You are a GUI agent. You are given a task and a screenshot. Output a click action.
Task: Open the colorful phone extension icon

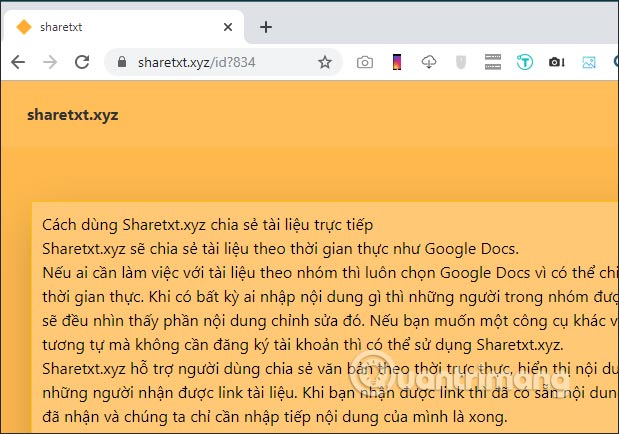397,62
